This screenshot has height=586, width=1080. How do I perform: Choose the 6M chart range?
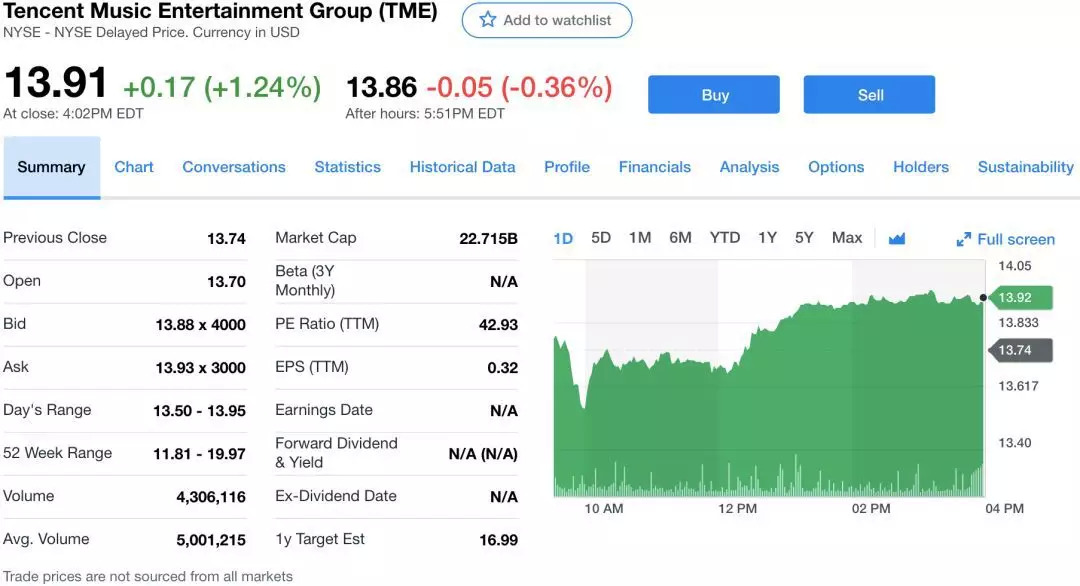click(681, 238)
